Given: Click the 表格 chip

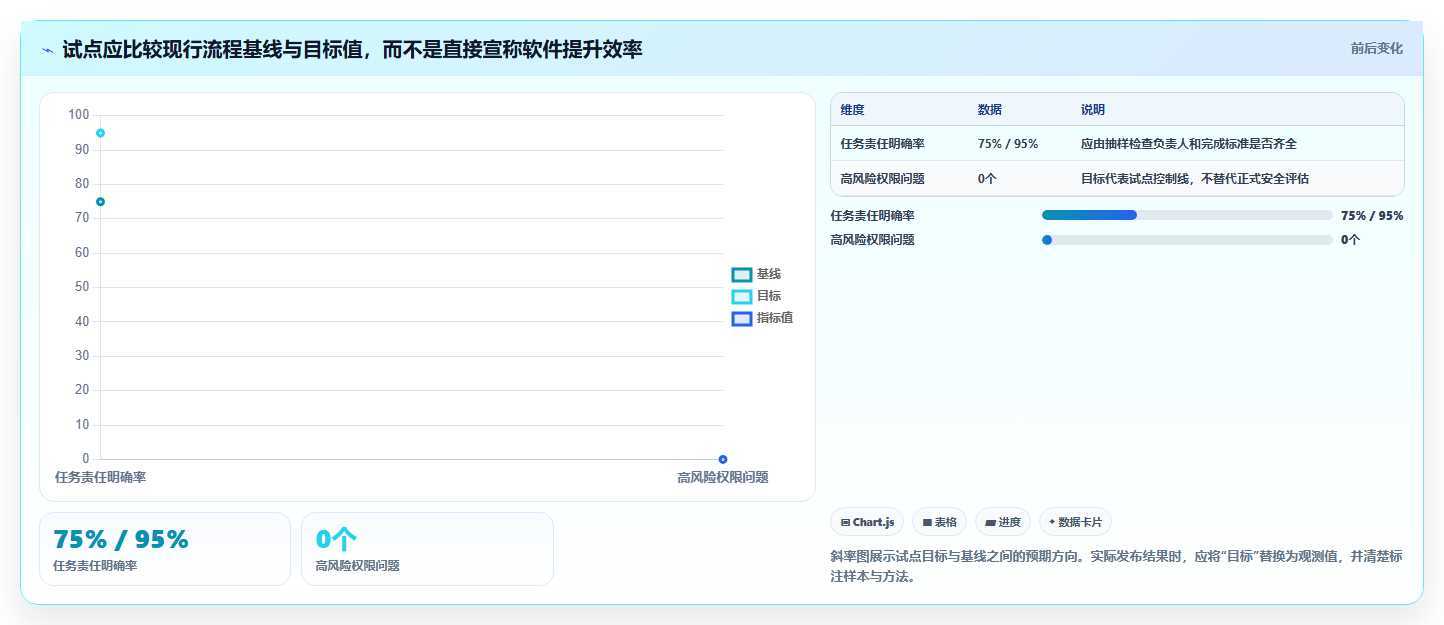Looking at the screenshot, I should (x=939, y=522).
